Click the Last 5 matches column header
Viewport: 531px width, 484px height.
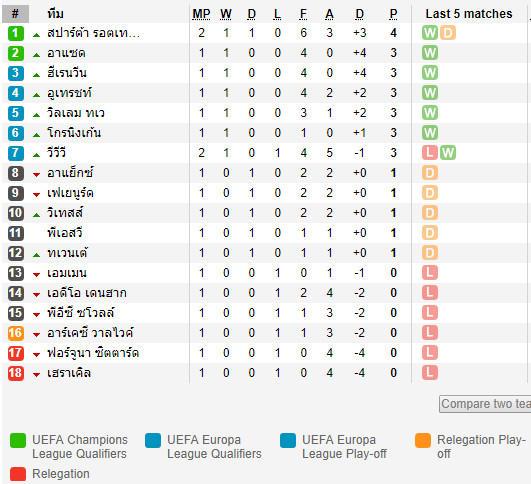[469, 14]
